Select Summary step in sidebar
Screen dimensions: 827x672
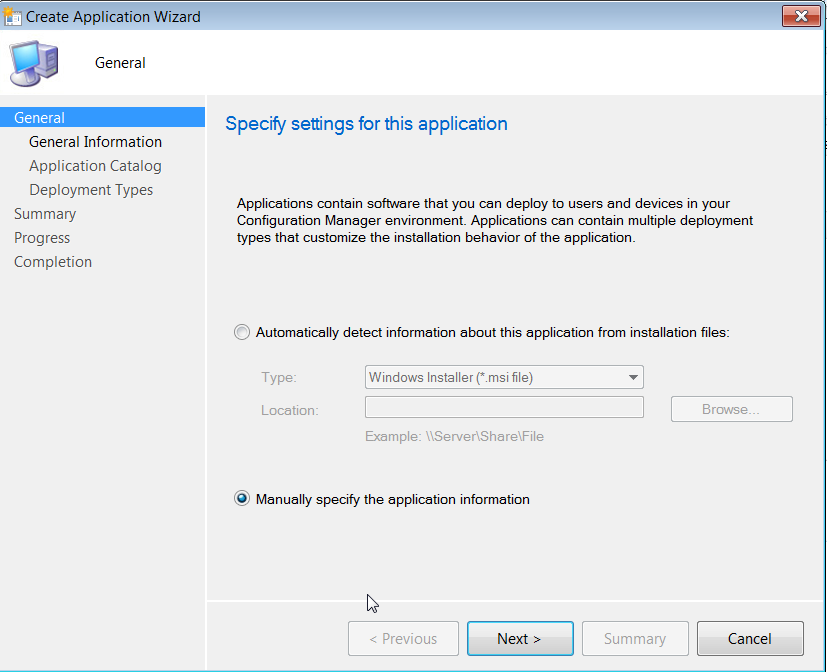click(x=45, y=214)
